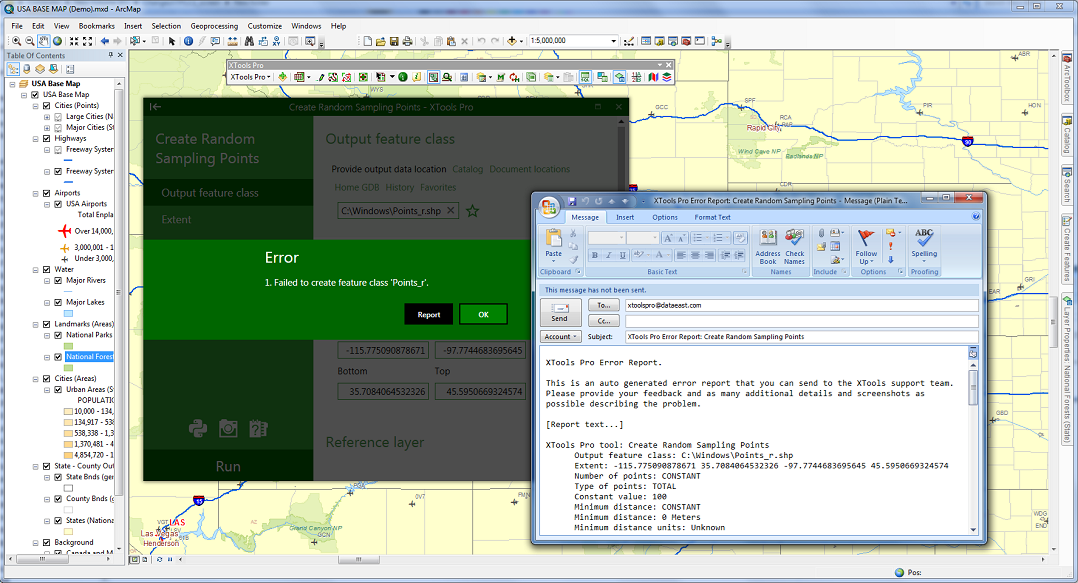Collapse the Cities (Points) group

point(36,106)
